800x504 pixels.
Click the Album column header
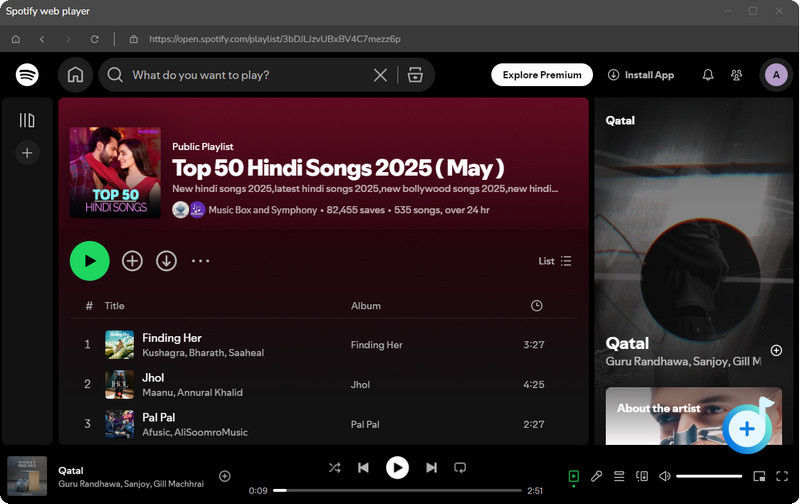tap(366, 306)
